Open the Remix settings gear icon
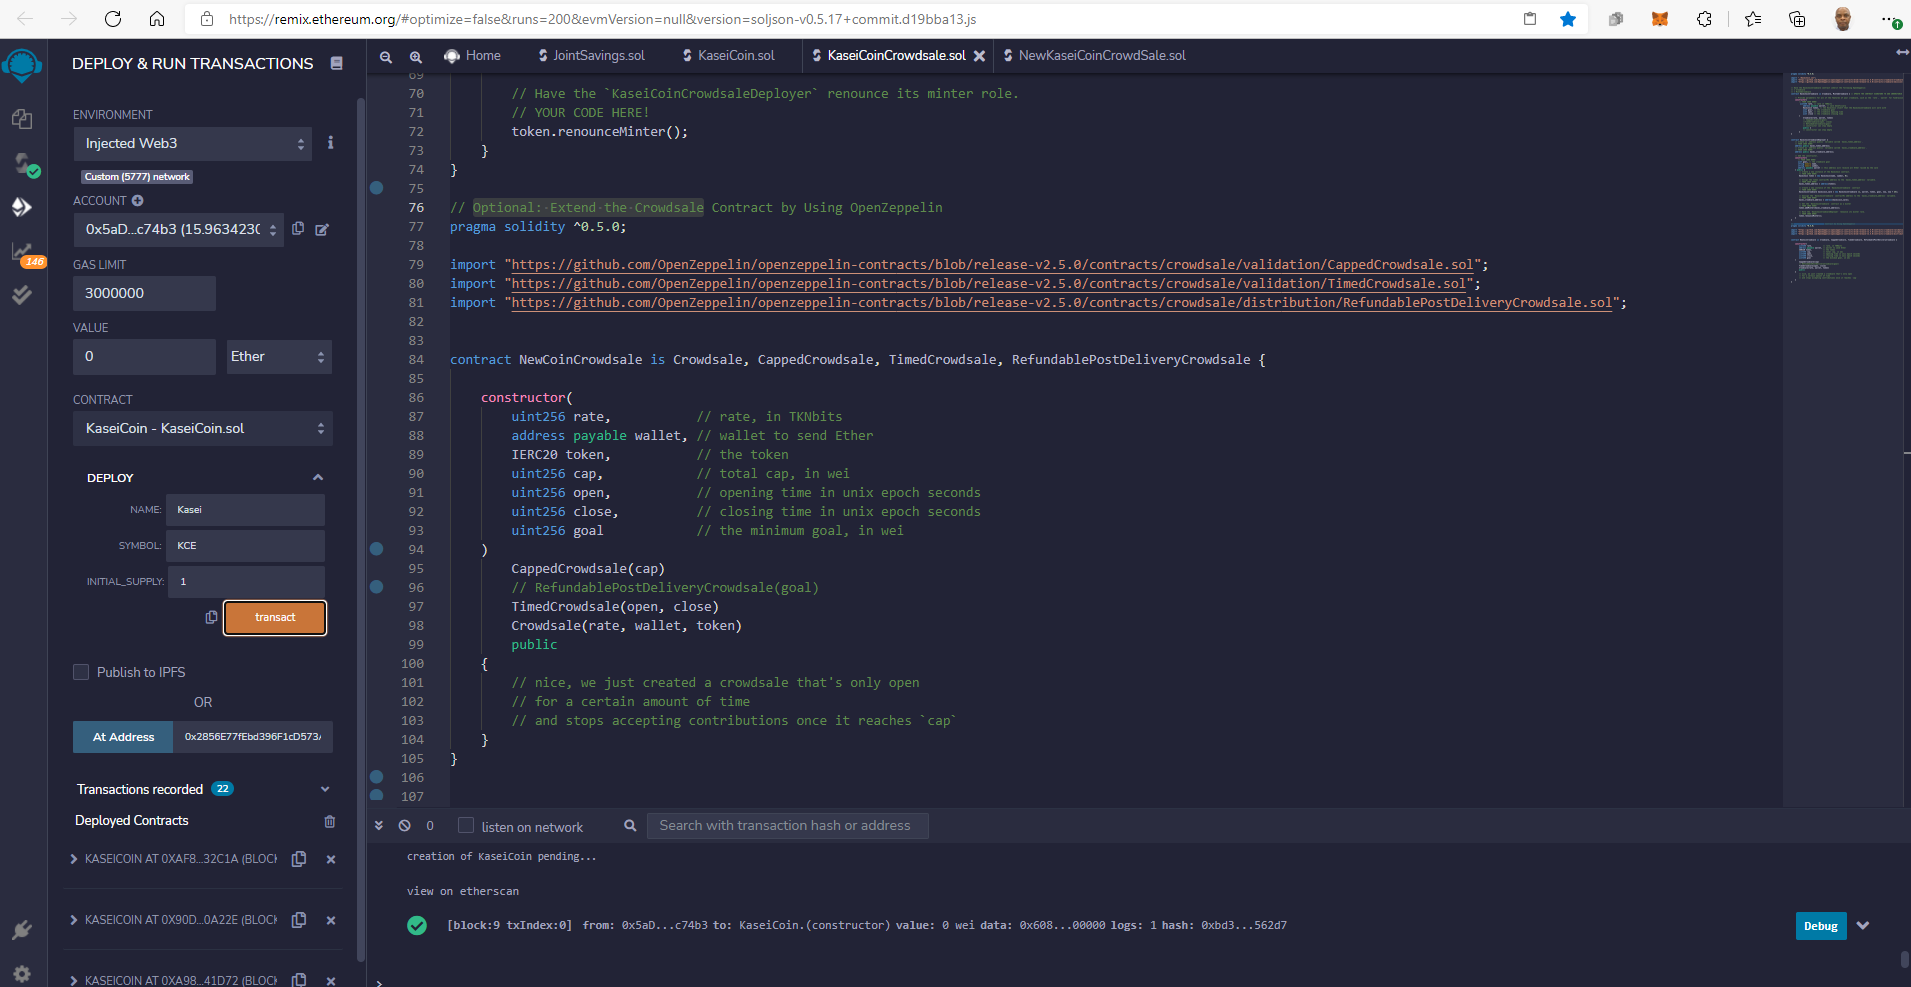1911x987 pixels. click(22, 973)
